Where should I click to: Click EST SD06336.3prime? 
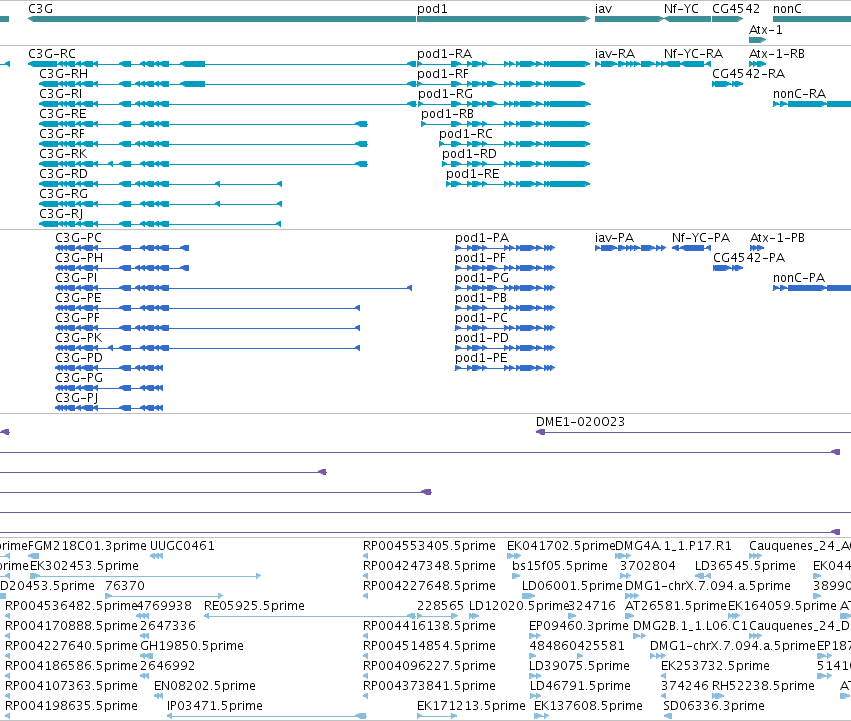click(x=714, y=706)
